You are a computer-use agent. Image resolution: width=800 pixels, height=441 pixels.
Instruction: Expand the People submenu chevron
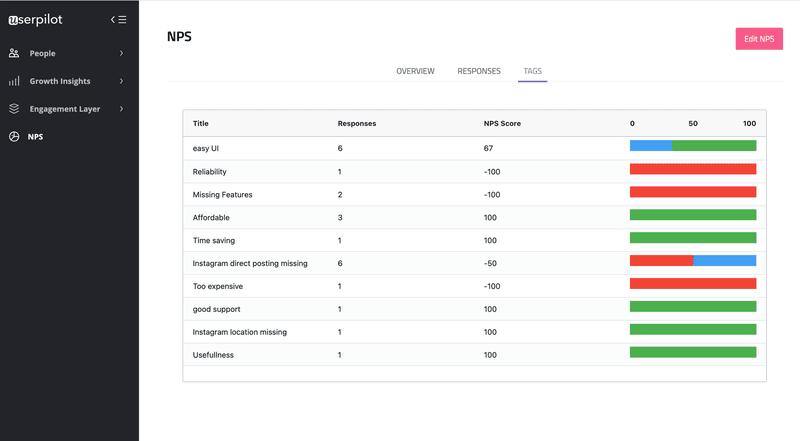[121, 53]
